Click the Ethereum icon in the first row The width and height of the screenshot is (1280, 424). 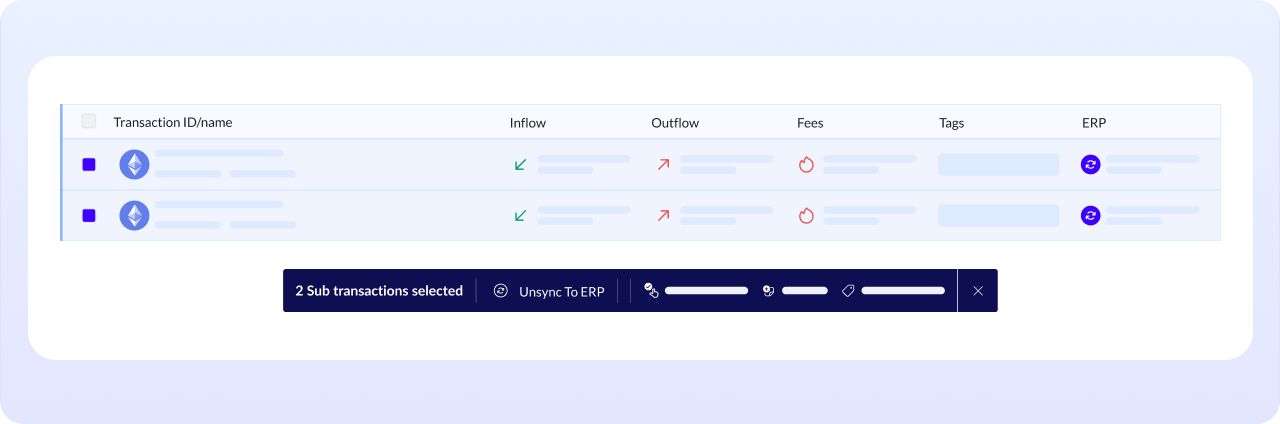click(134, 164)
